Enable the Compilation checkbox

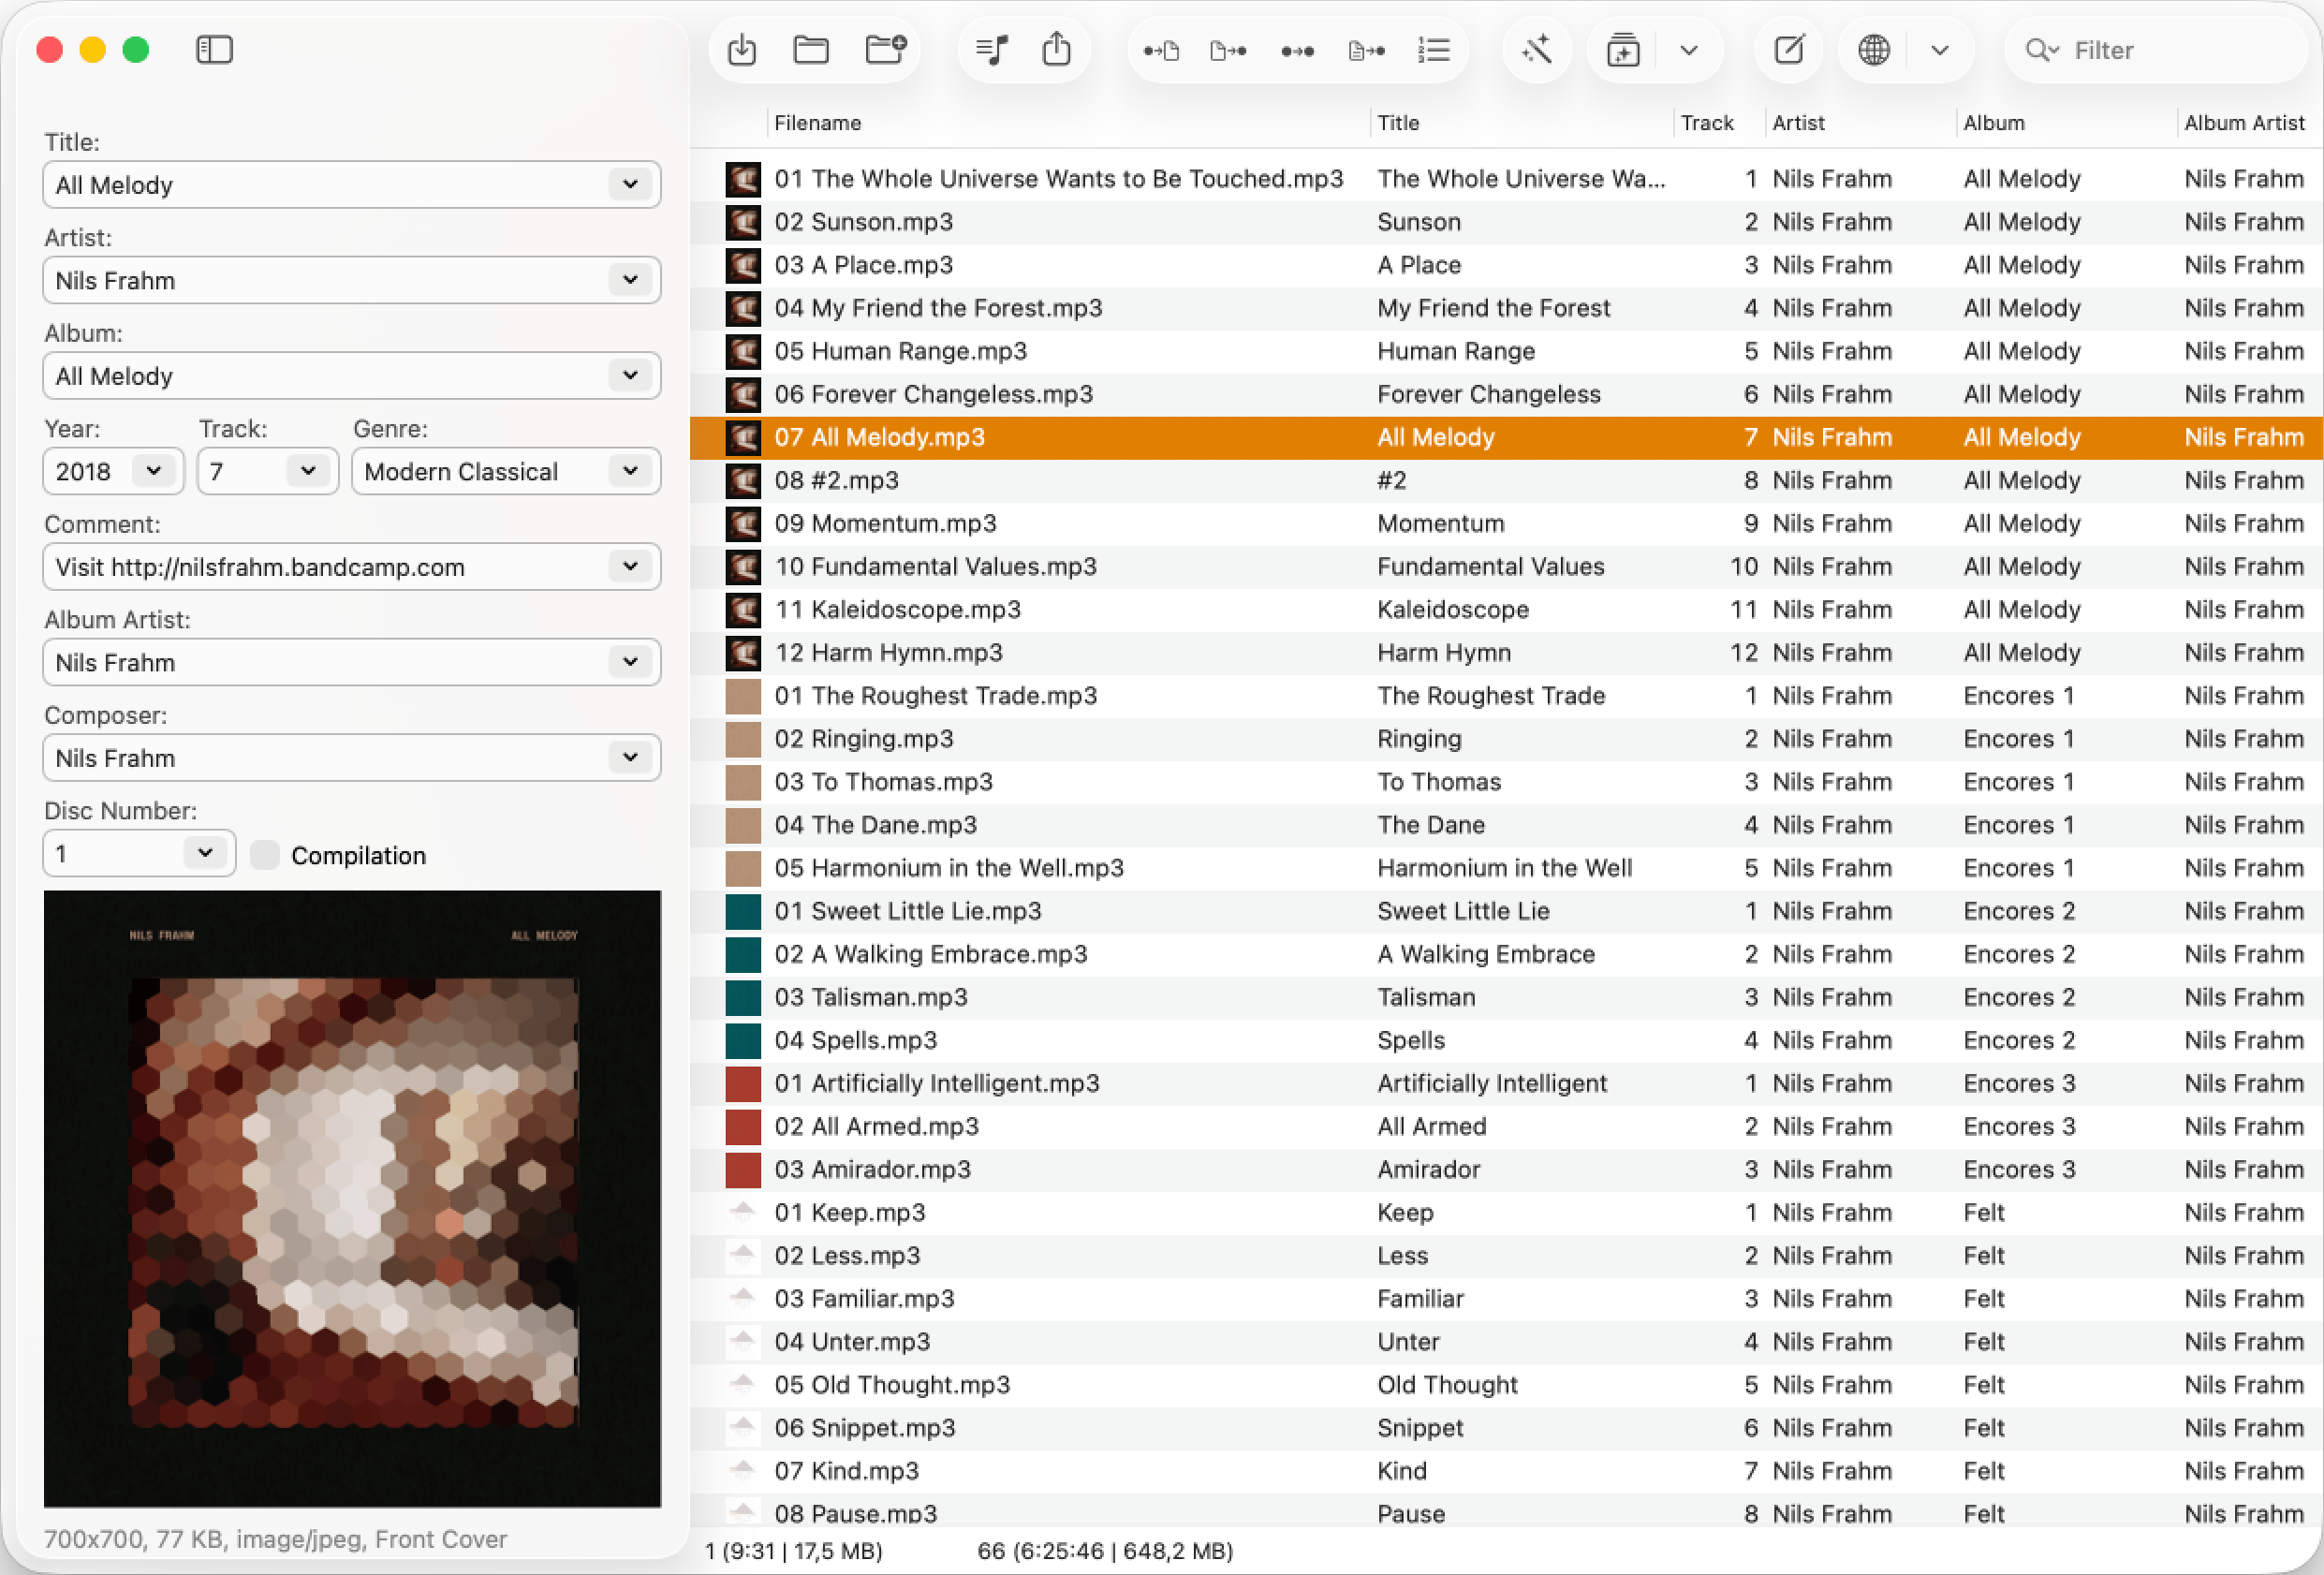click(265, 855)
